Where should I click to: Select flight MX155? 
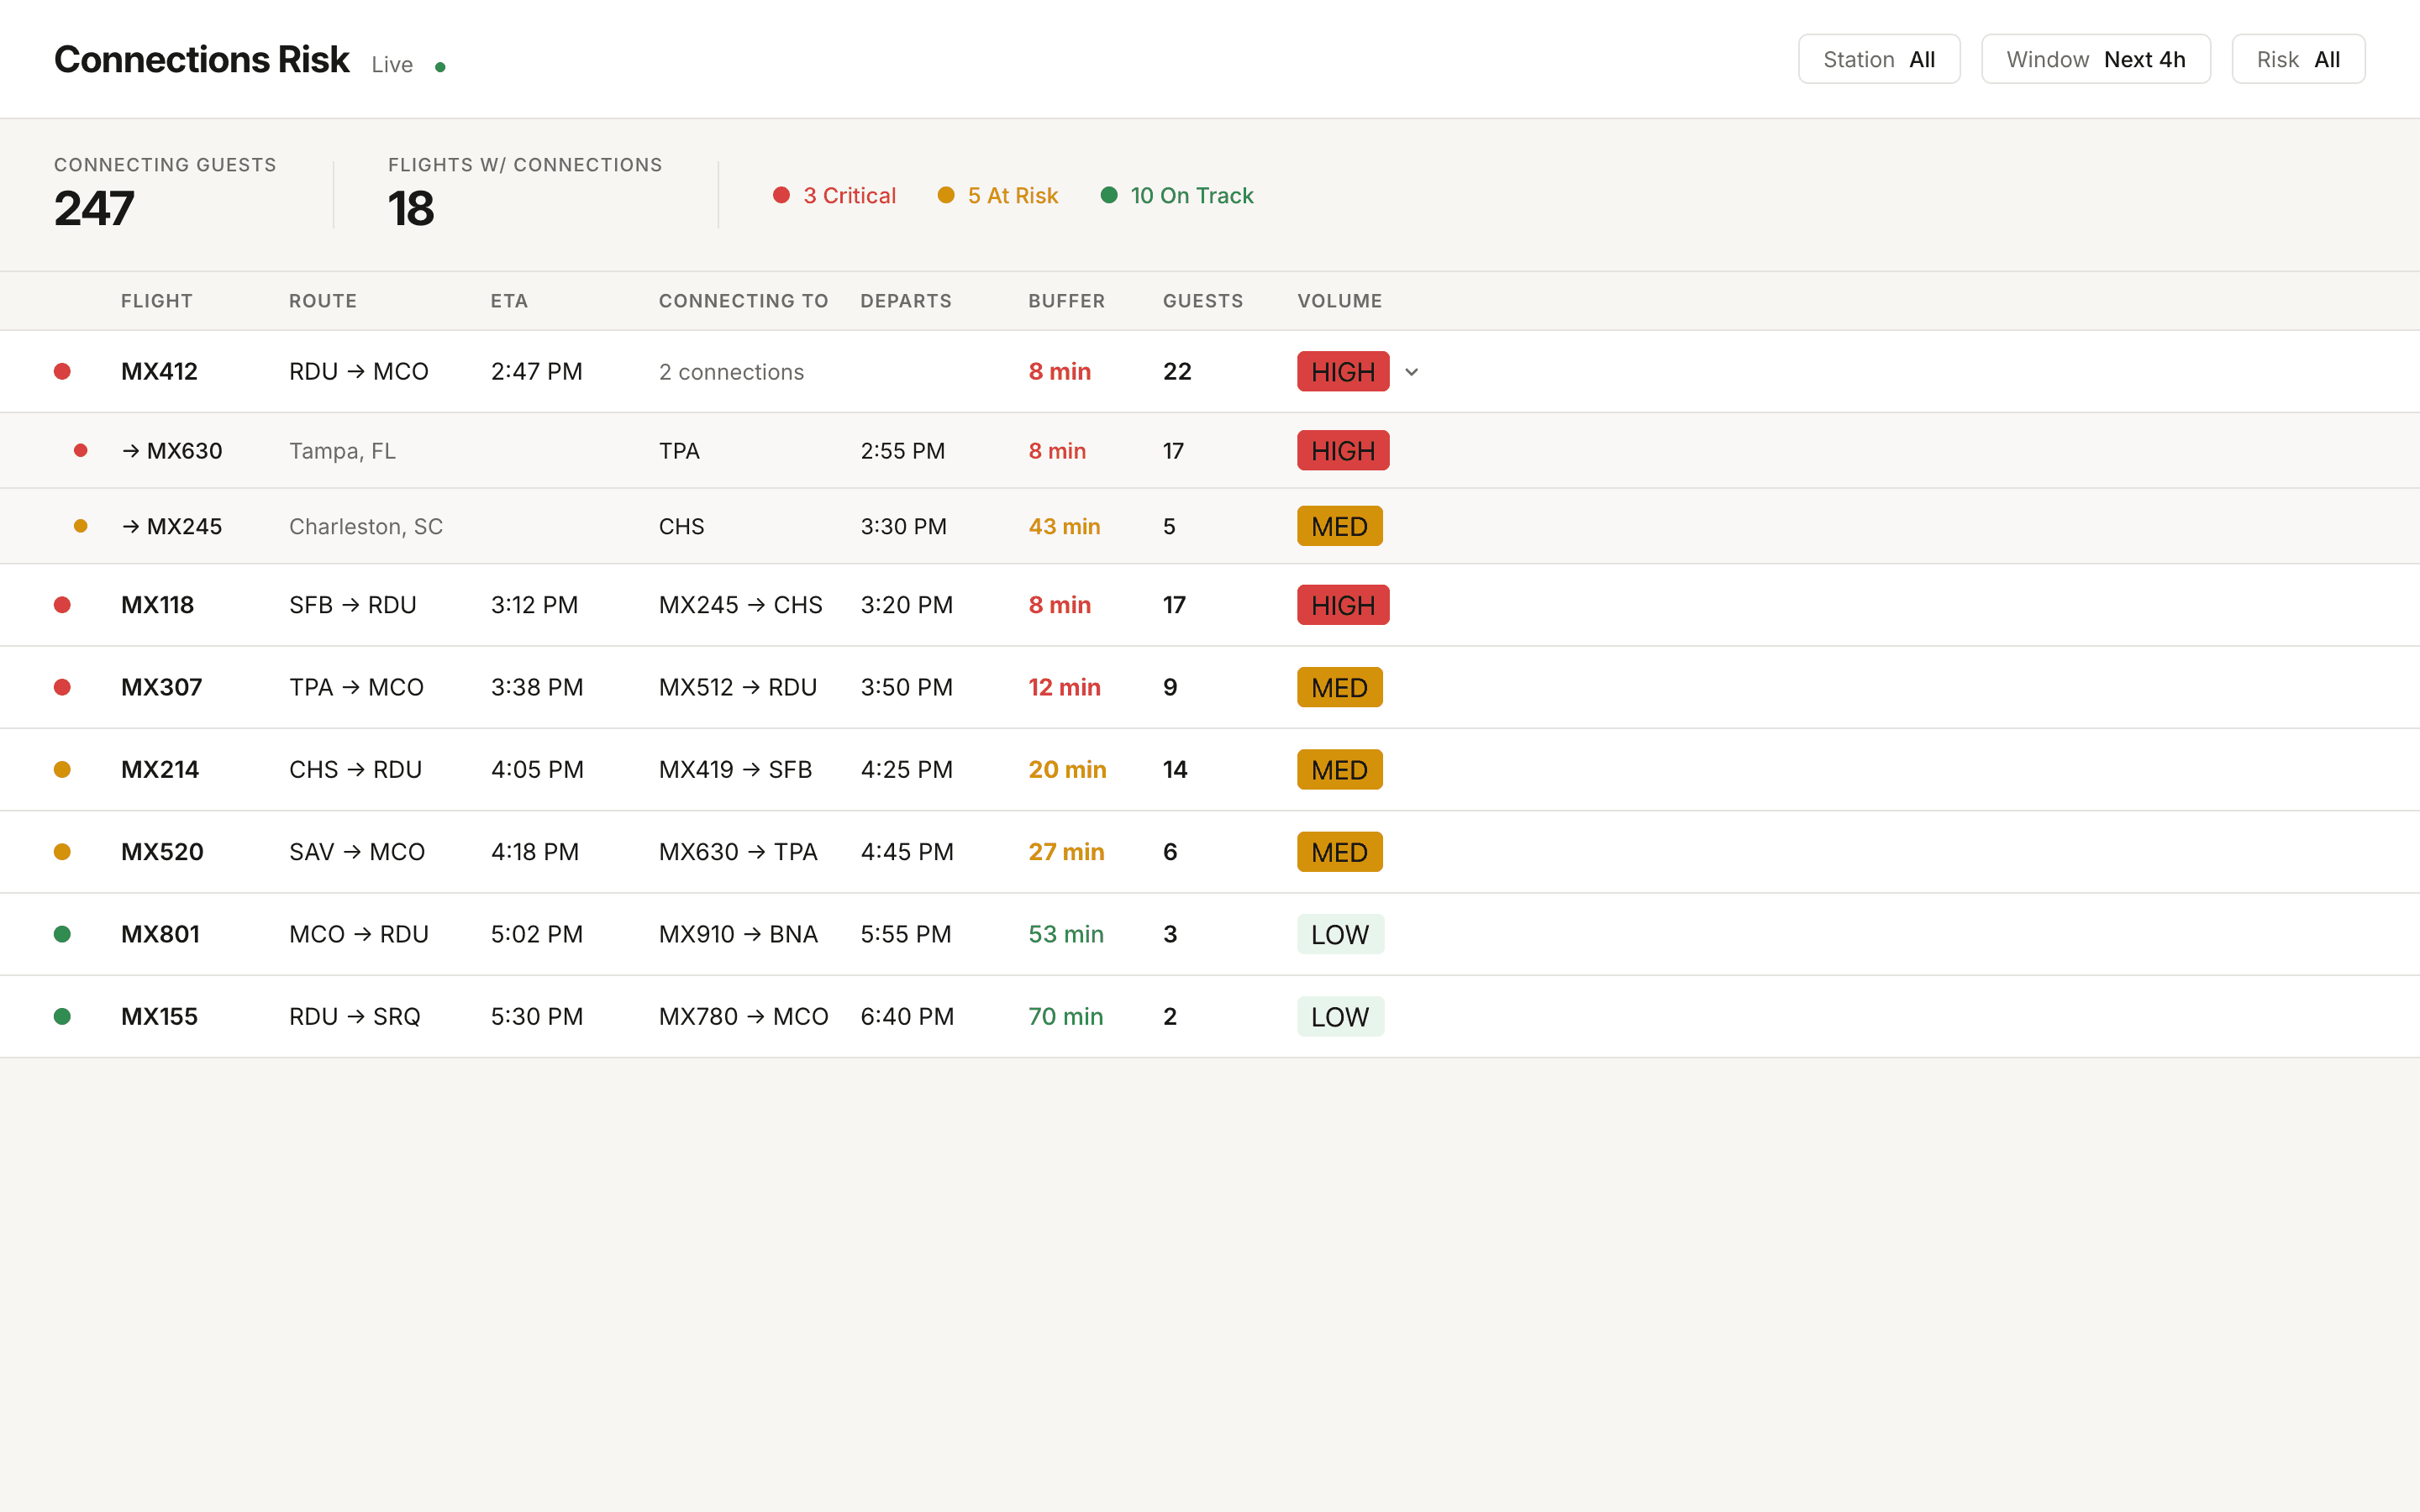(x=159, y=1016)
